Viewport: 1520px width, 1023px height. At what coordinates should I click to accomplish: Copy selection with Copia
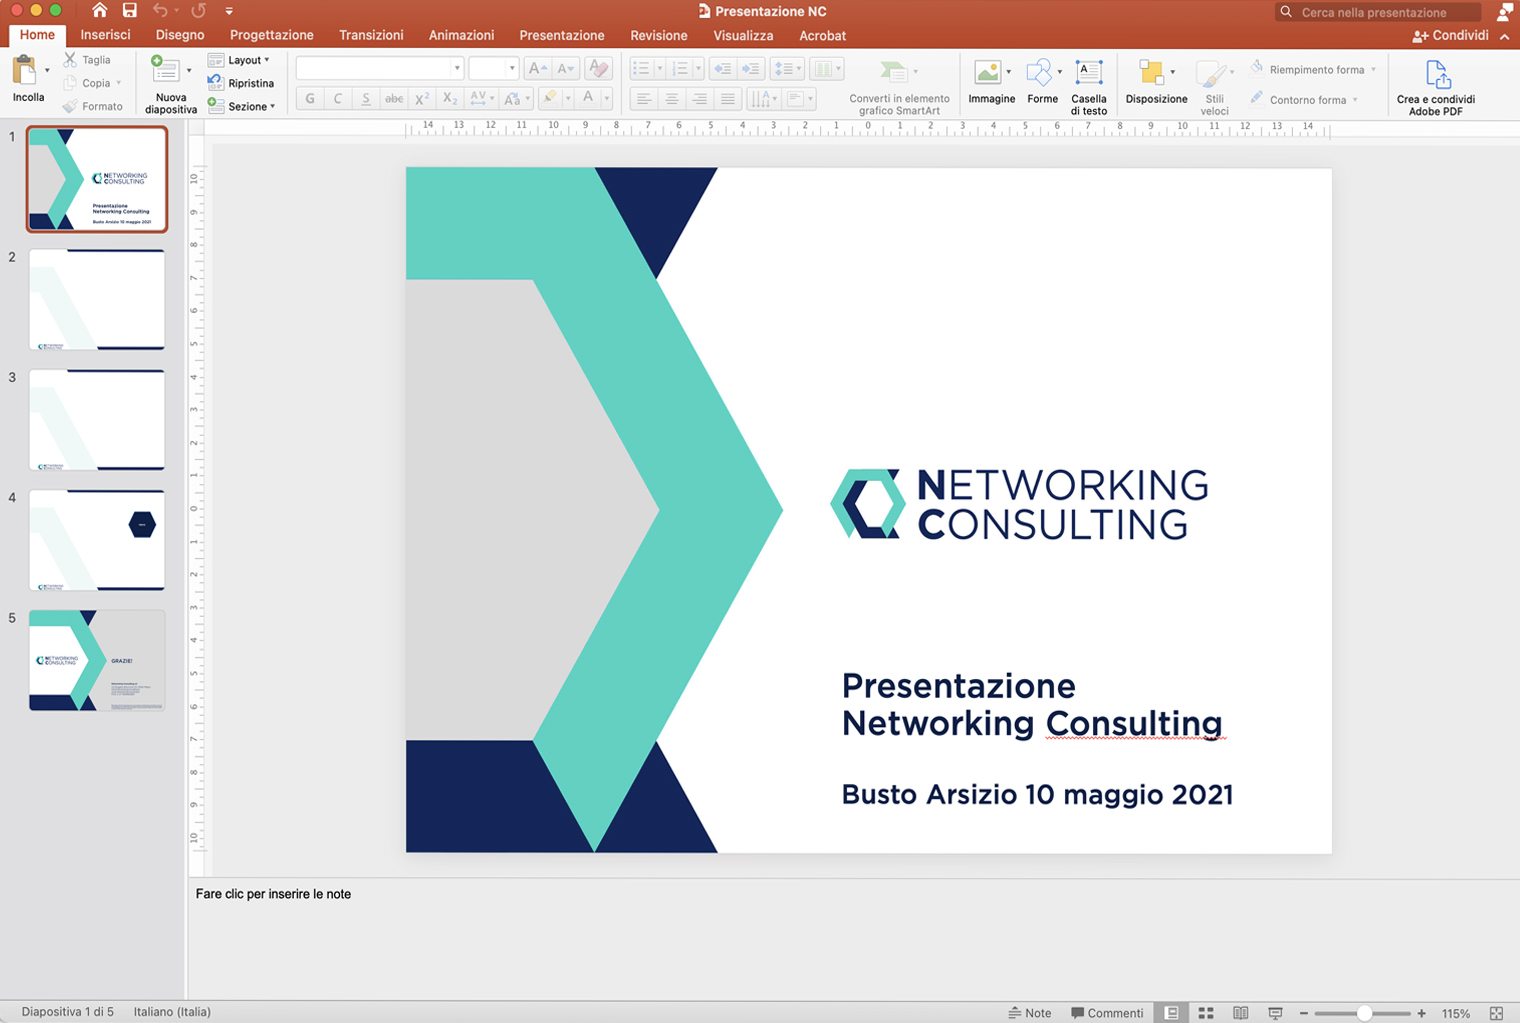click(x=87, y=83)
